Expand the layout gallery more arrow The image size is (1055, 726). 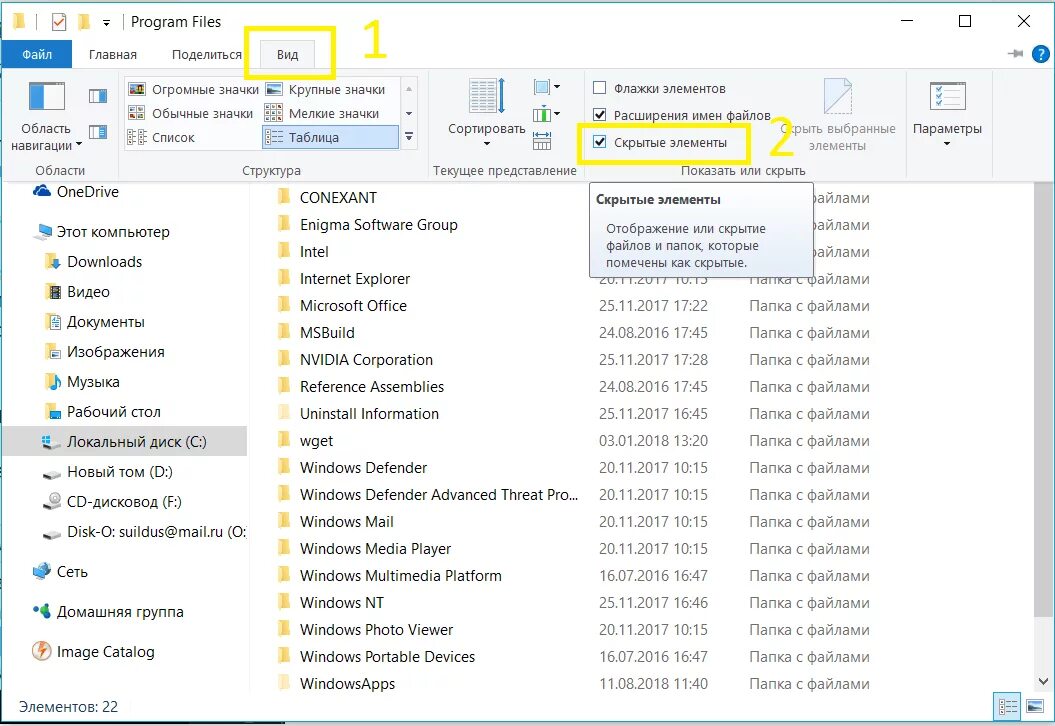(x=408, y=137)
